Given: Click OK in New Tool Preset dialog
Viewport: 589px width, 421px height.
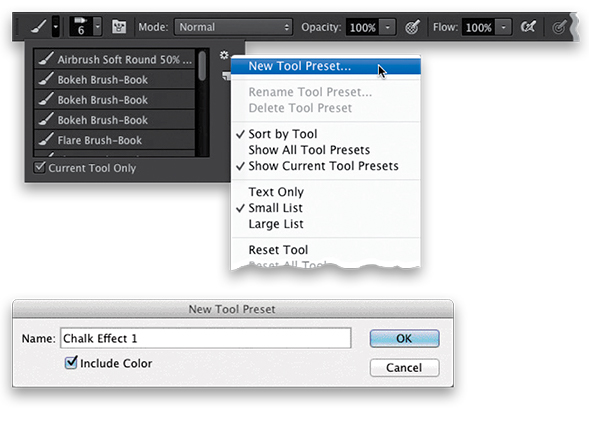Looking at the screenshot, I should (404, 338).
